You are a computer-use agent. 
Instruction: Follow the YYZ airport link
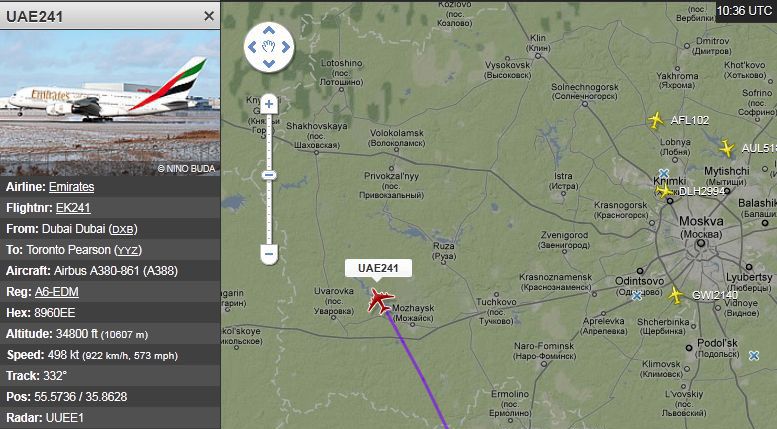pos(128,250)
